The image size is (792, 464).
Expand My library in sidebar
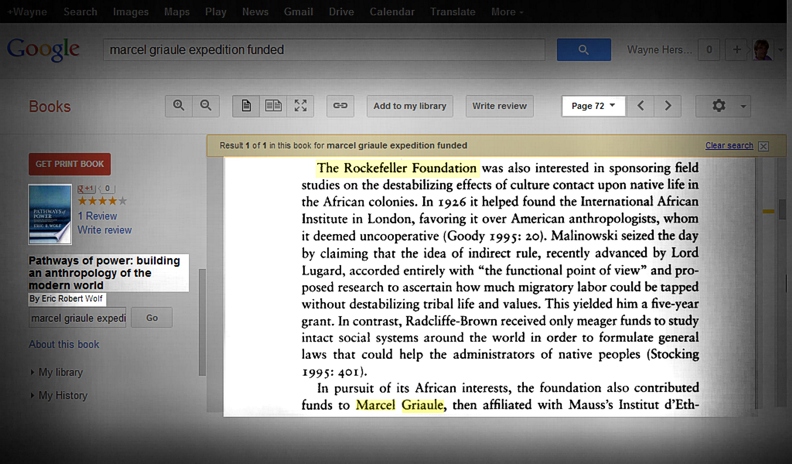60,372
